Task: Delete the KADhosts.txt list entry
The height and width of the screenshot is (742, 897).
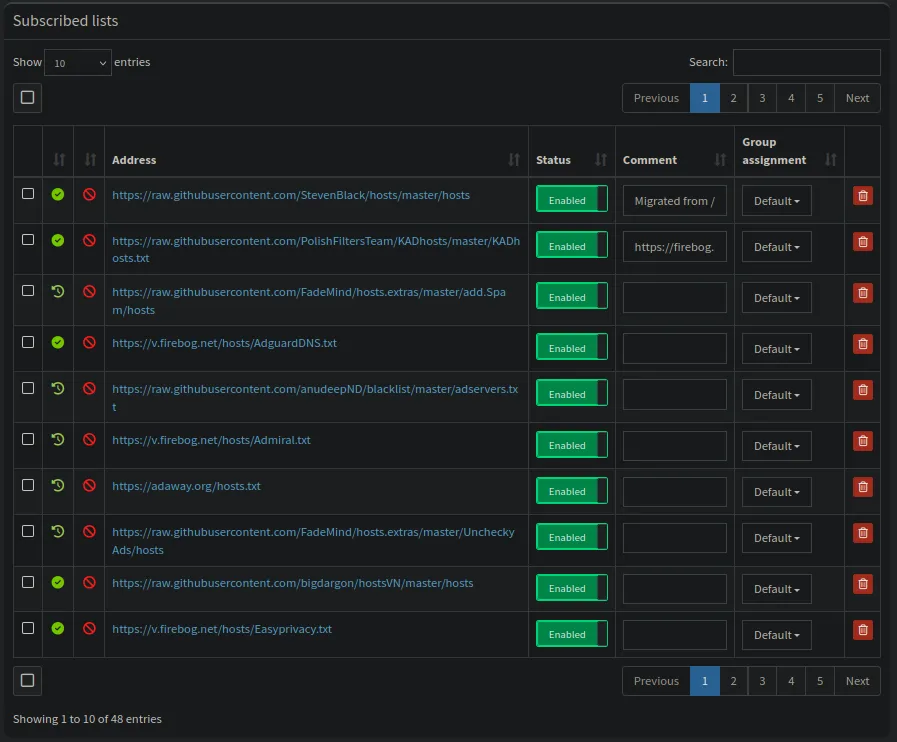Action: pos(863,242)
